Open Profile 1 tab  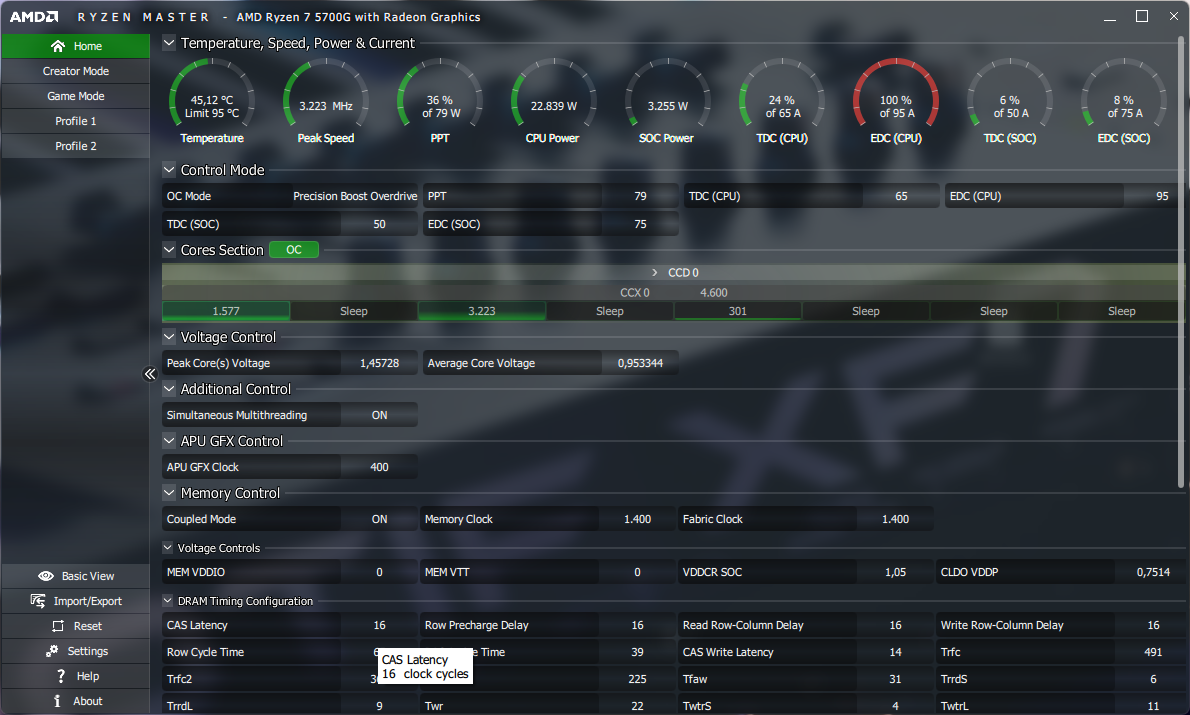coord(76,121)
